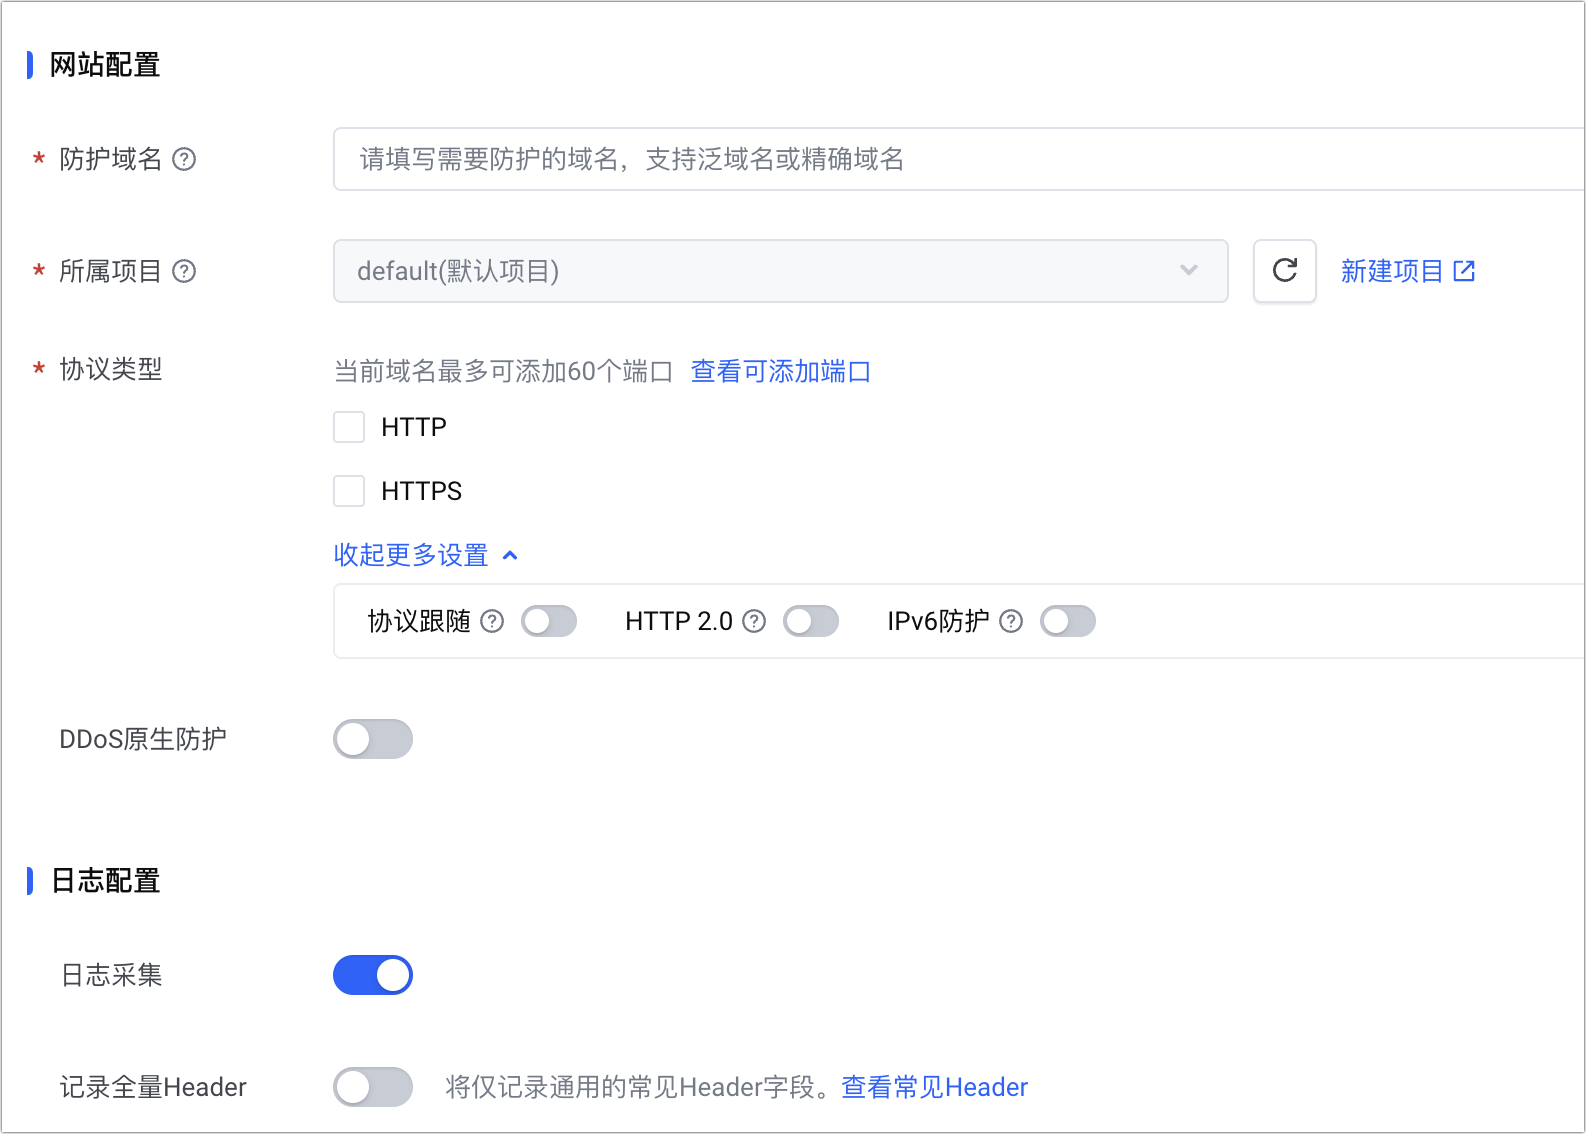Viewport: 1586px width, 1134px height.
Task: Open 查看常见Header link
Action: 935,1087
